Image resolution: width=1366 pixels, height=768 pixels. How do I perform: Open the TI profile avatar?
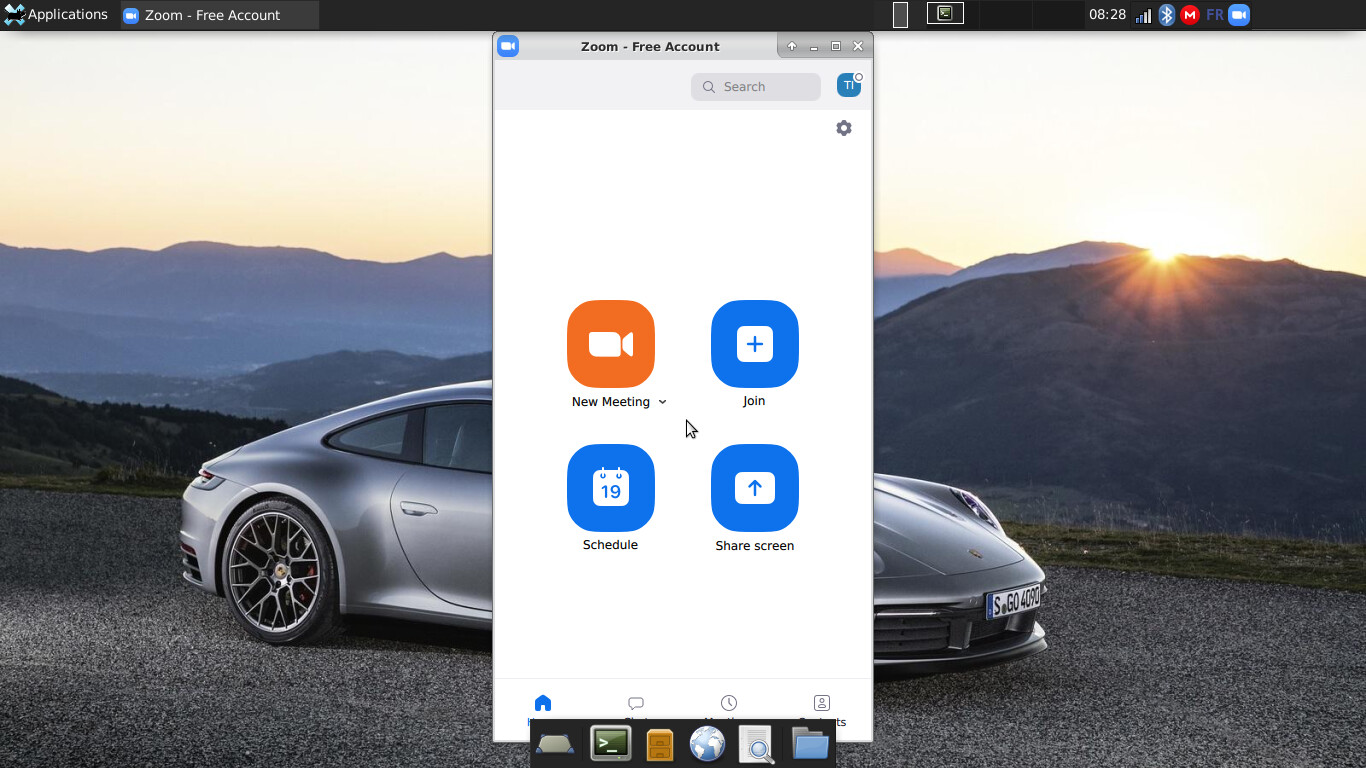coord(849,86)
